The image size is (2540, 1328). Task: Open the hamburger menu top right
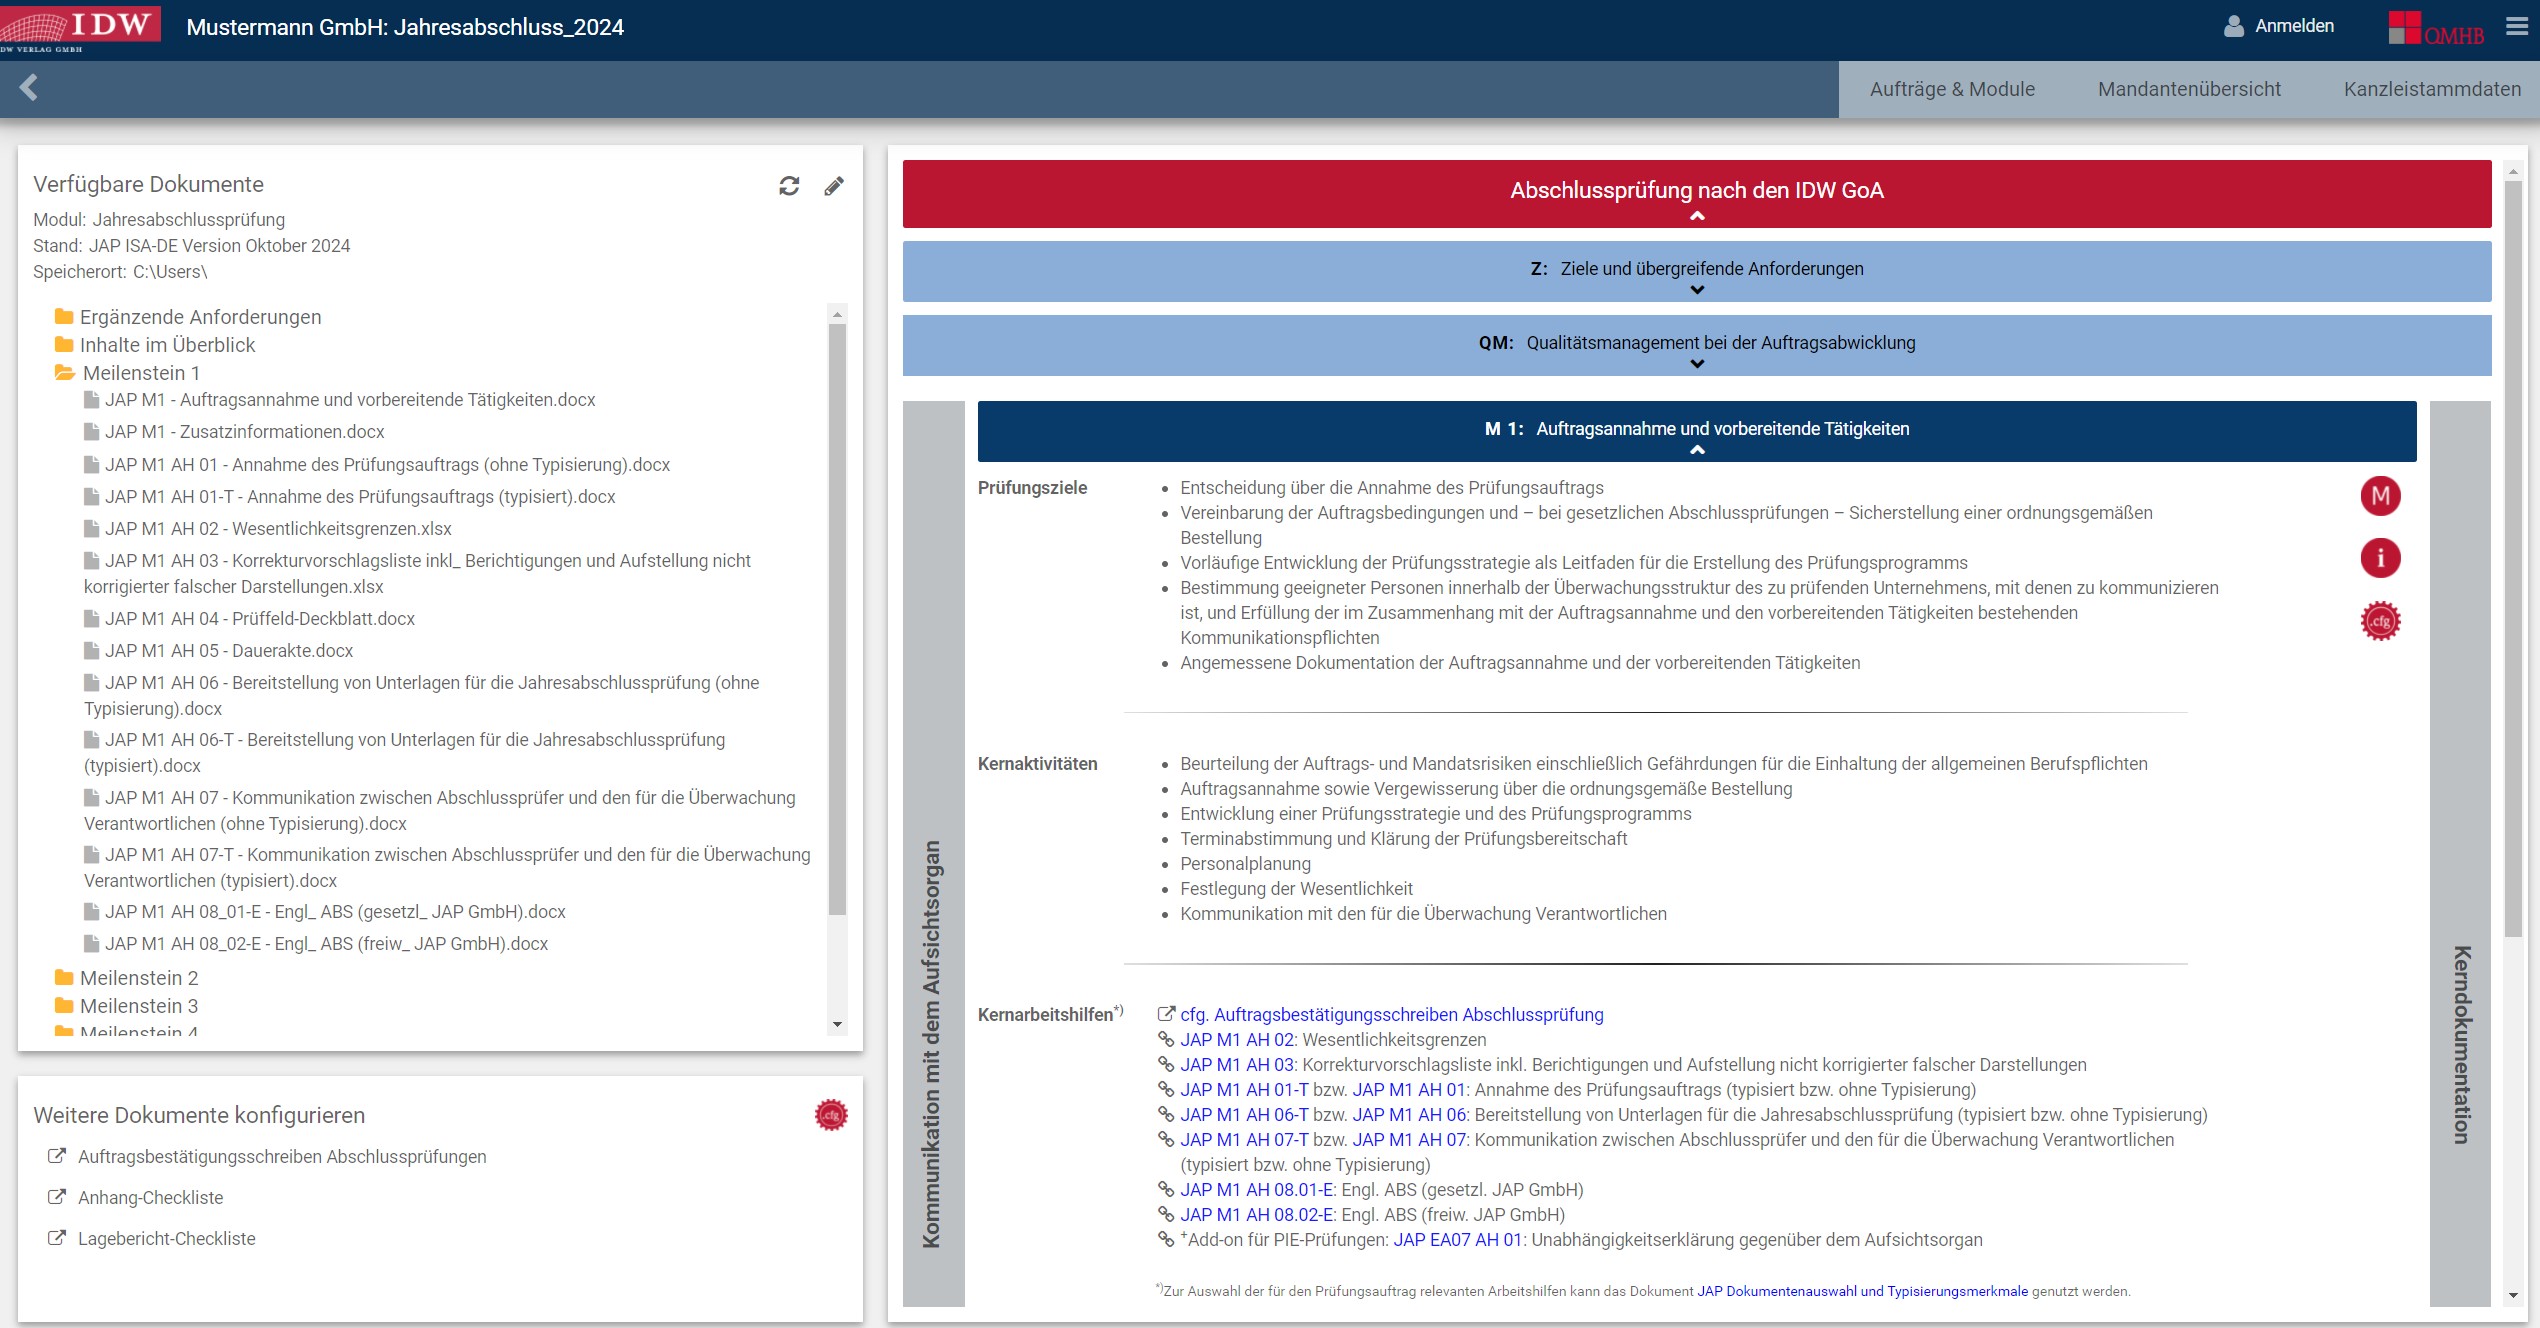[2516, 27]
